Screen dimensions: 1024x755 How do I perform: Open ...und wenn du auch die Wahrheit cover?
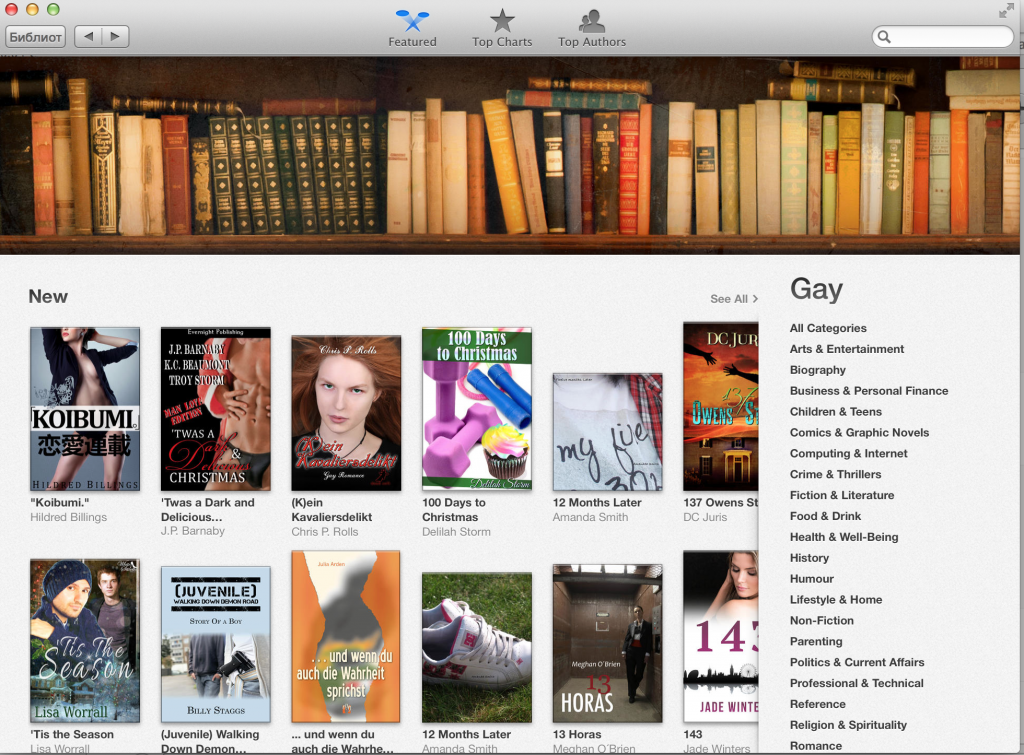tap(346, 637)
